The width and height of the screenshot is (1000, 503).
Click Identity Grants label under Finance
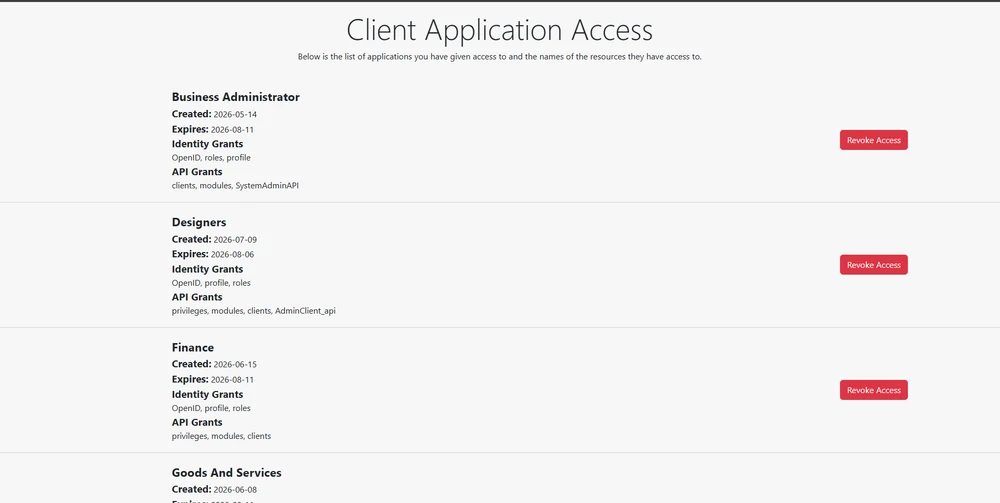pos(207,394)
